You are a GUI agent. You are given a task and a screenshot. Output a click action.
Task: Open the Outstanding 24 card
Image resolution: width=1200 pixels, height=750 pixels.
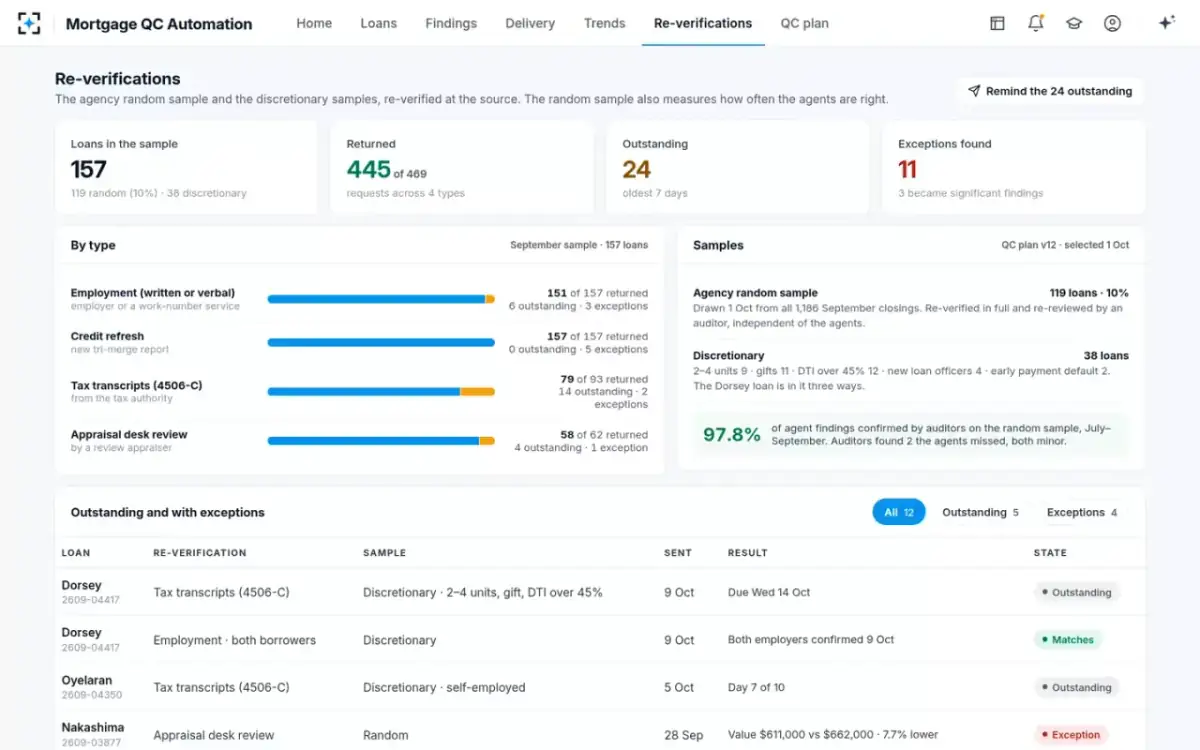coord(738,168)
